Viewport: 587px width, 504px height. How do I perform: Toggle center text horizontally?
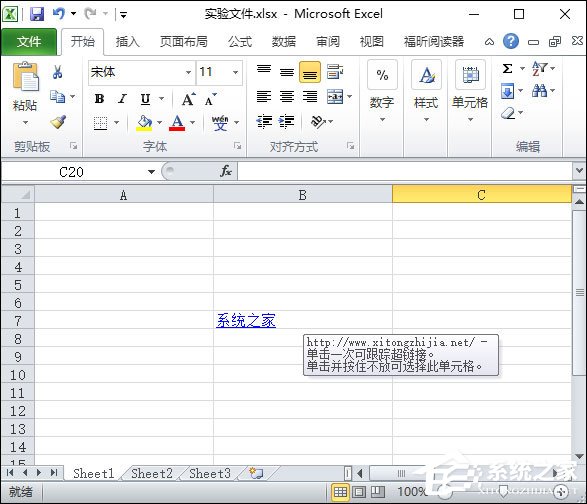[x=287, y=97]
